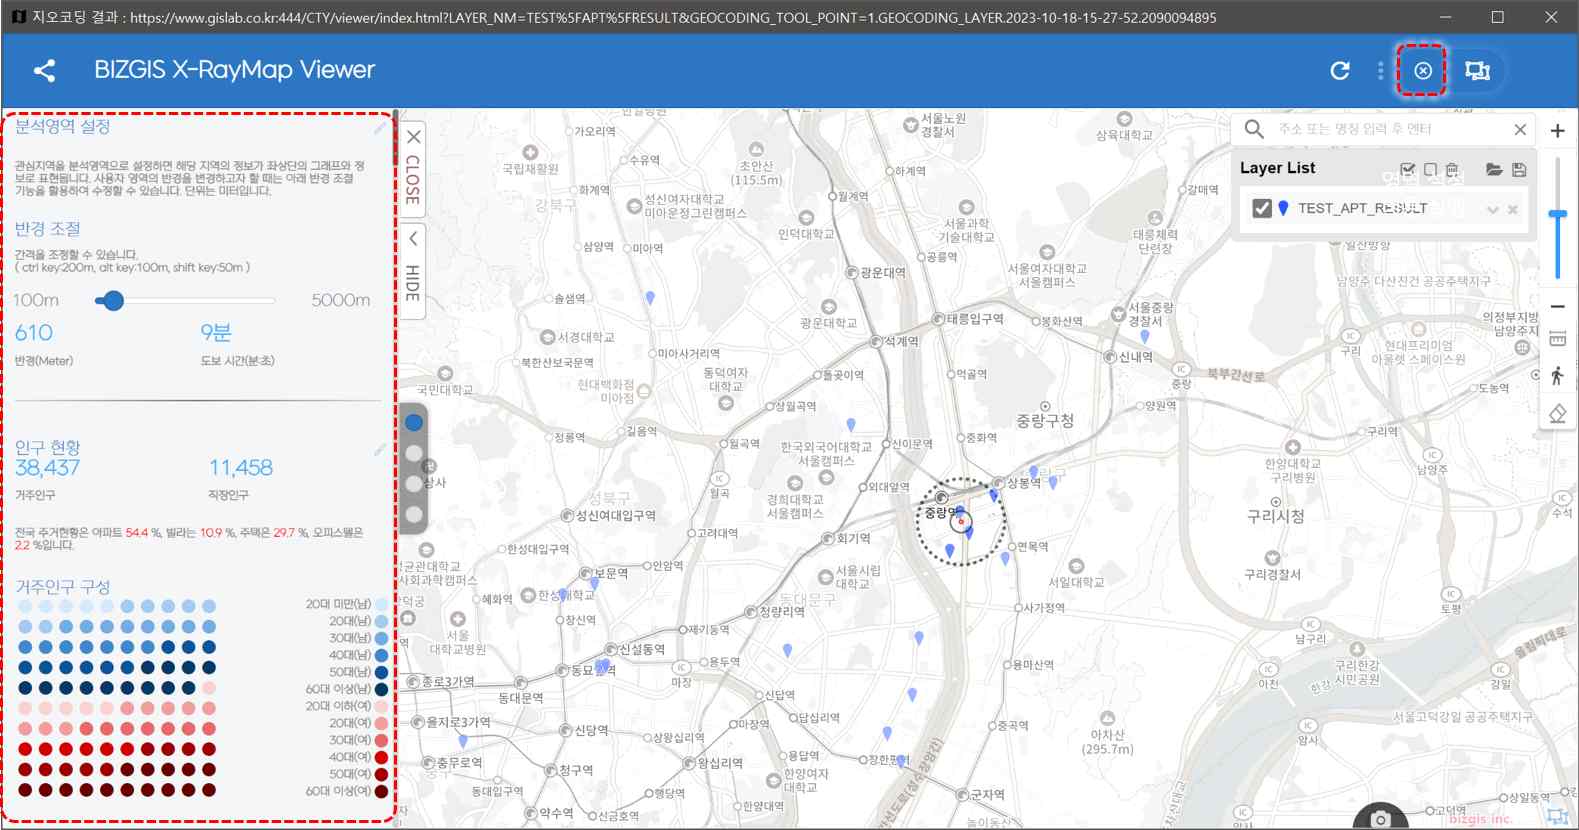Select the ruler measure tool
Screen dimensions: 1579x830
[1557, 340]
